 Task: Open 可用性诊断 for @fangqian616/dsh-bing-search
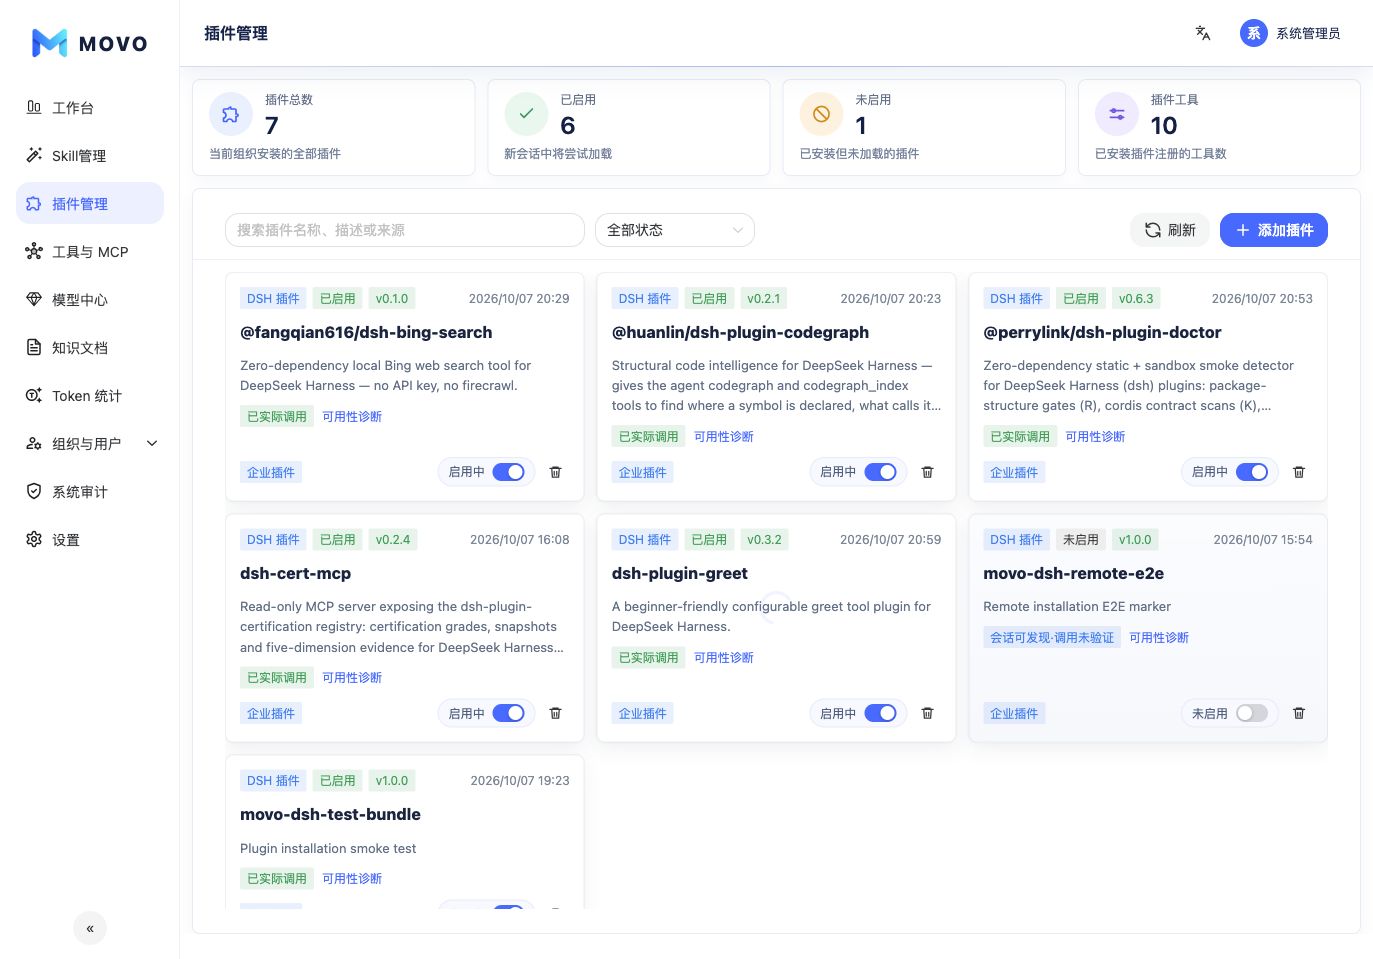[352, 417]
